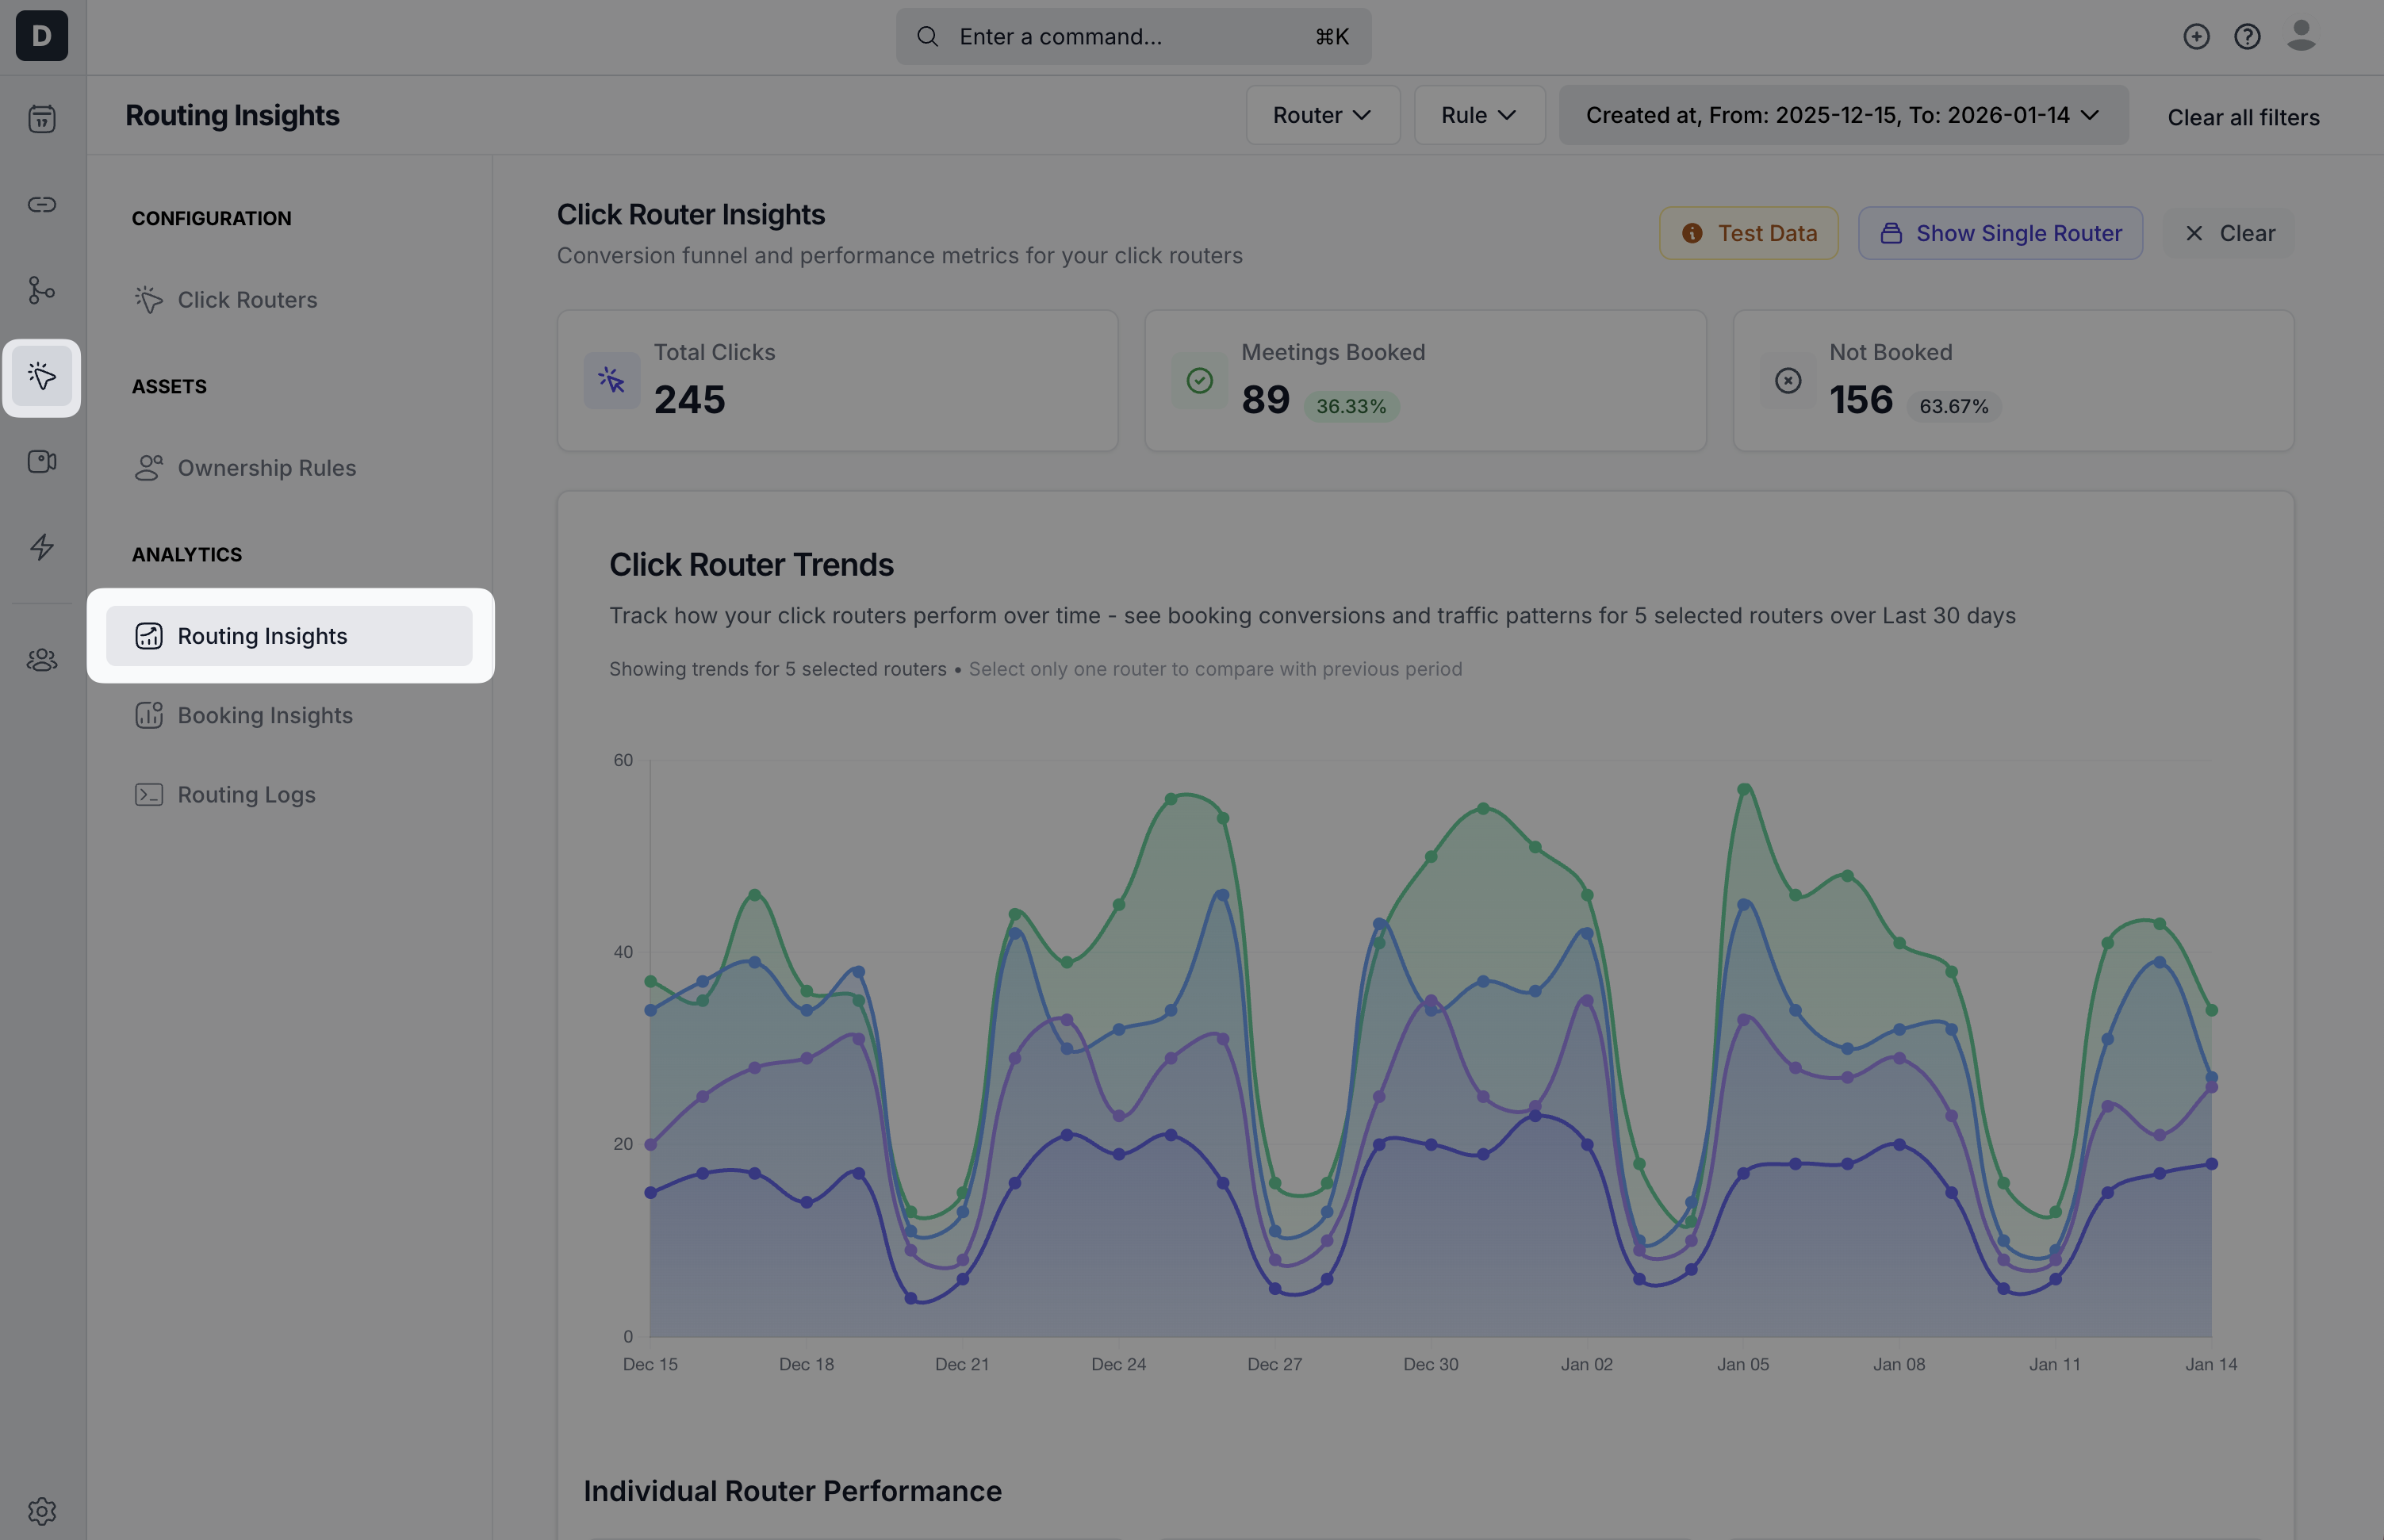The image size is (2384, 1540).
Task: Click the plus circle icon in header
Action: tap(2196, 37)
